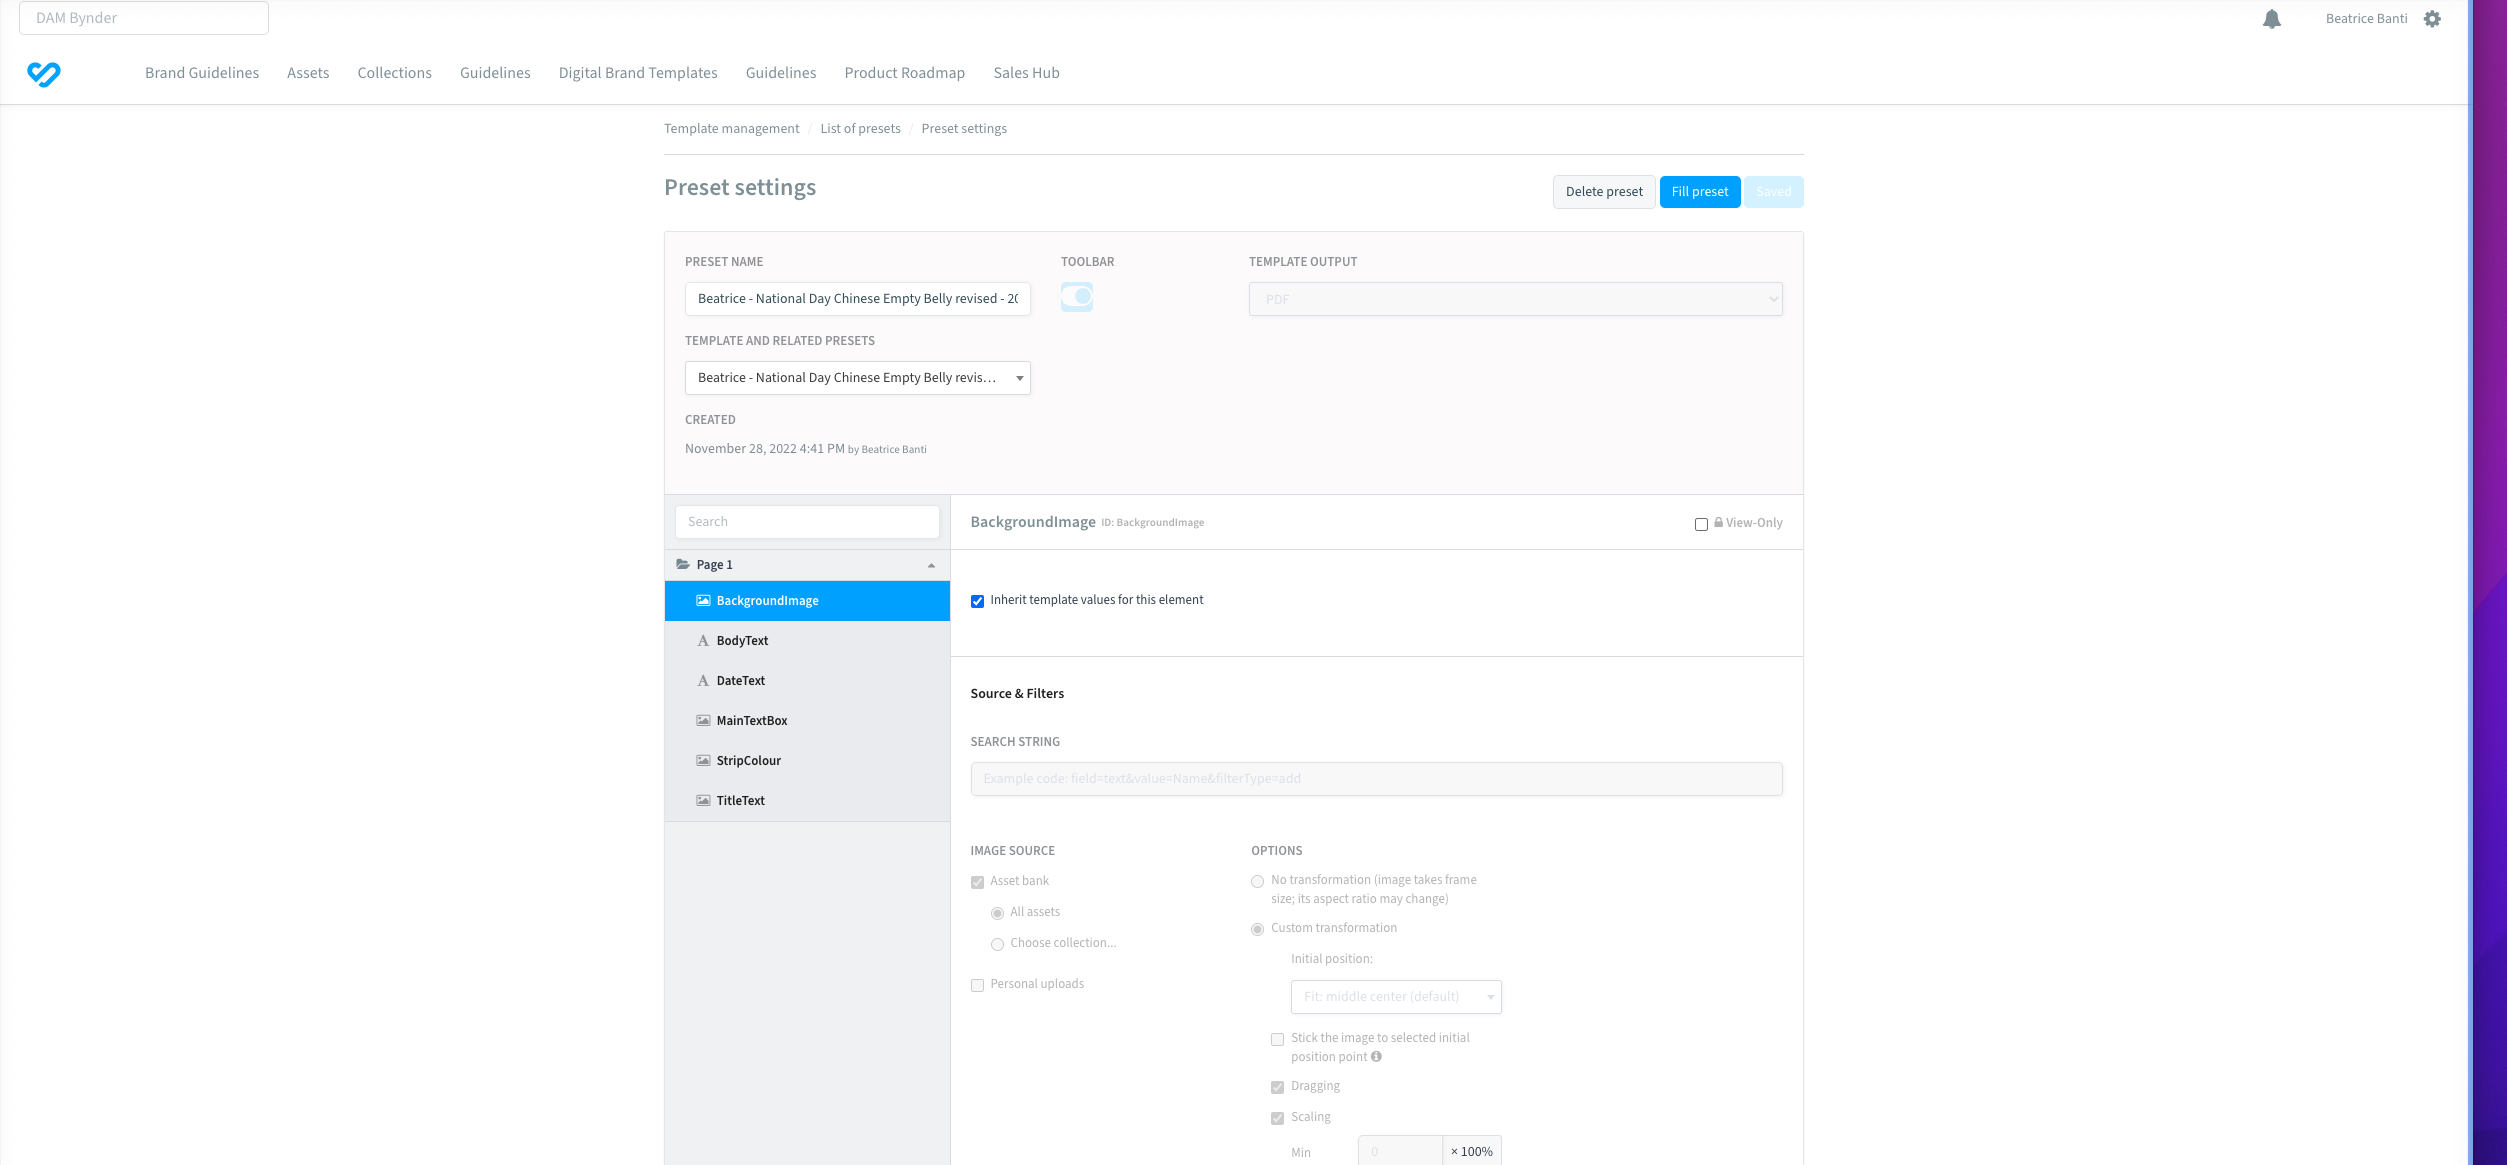
Task: Uncheck Inherit template values for this element
Action: pyautogui.click(x=977, y=601)
